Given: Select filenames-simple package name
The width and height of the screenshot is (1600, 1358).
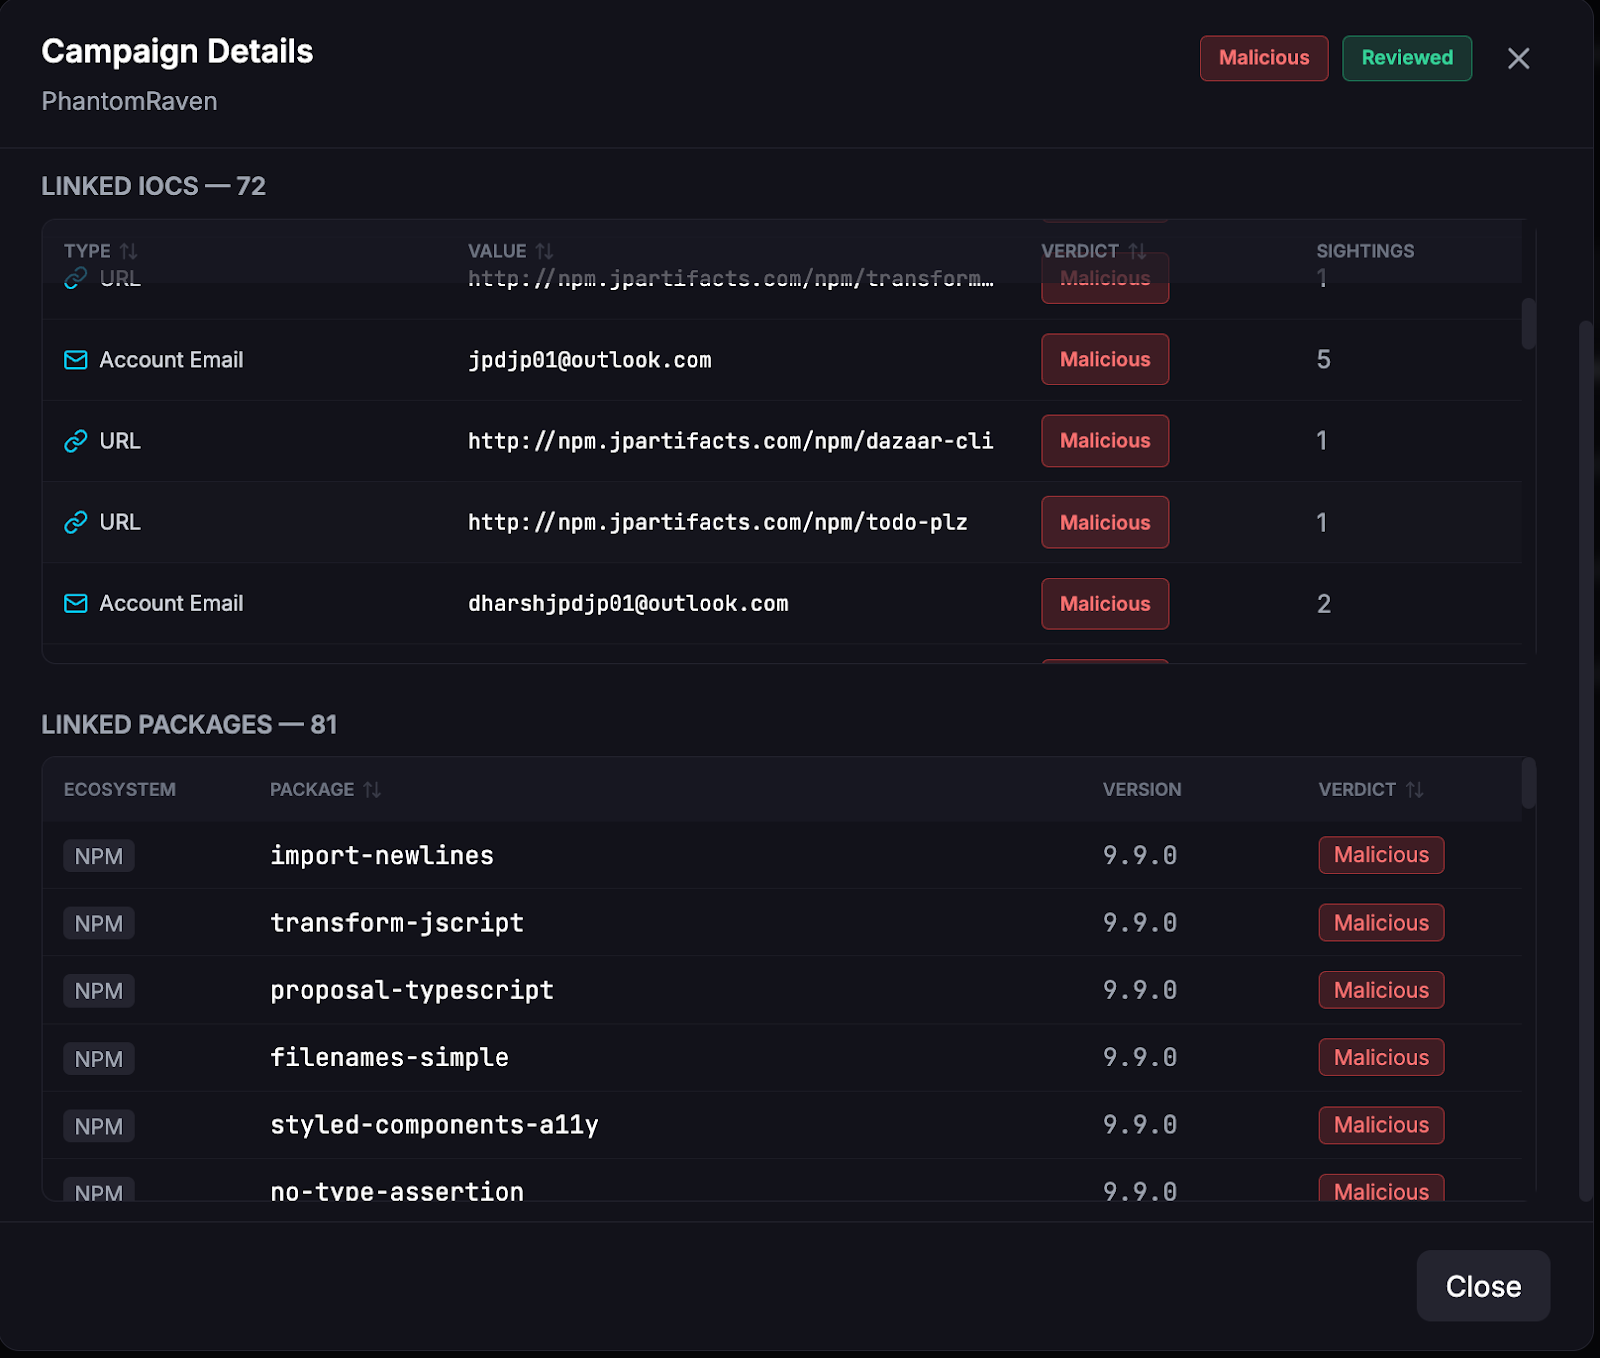Looking at the screenshot, I should pos(389,1057).
